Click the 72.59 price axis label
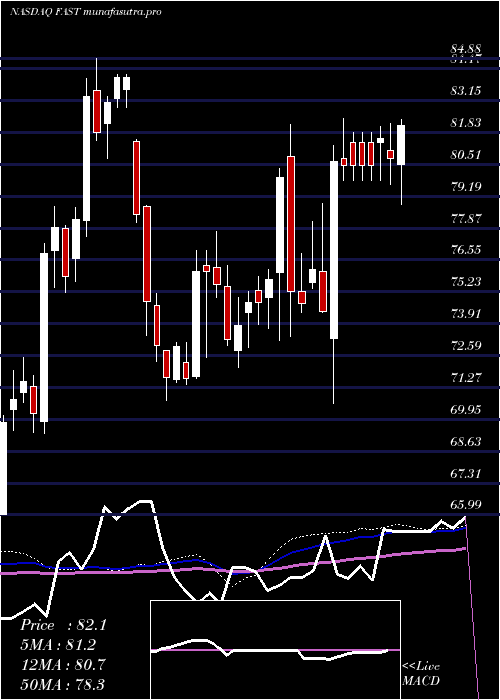 tap(466, 346)
